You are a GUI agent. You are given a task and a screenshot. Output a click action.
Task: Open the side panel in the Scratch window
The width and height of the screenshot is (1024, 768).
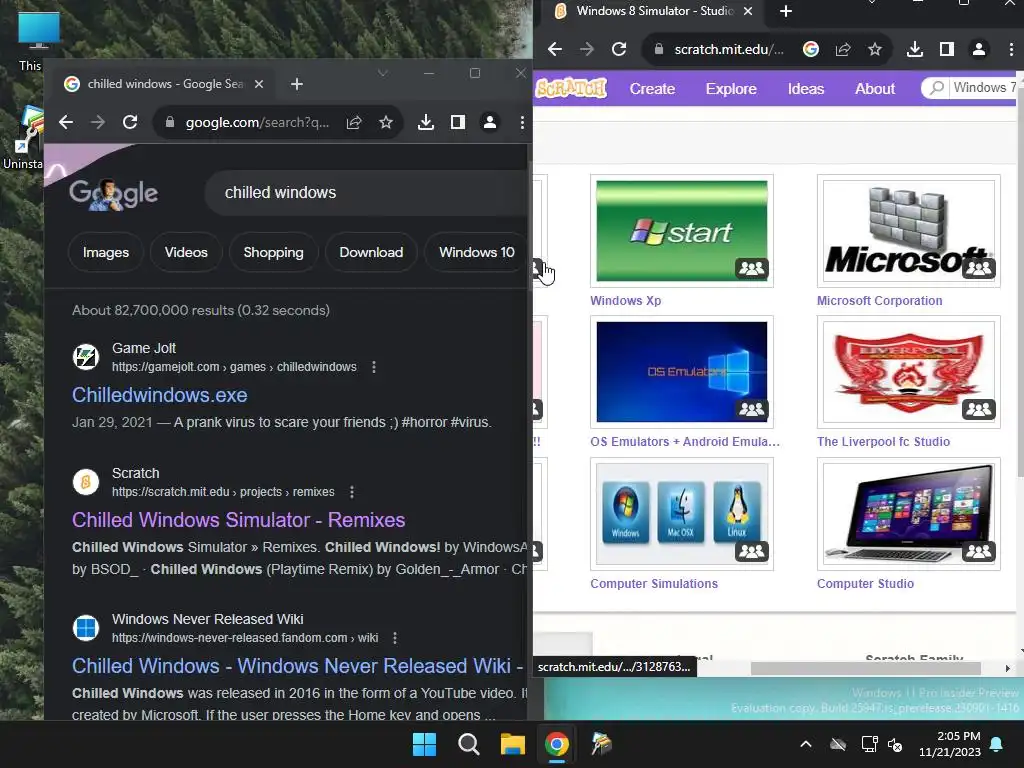click(947, 49)
